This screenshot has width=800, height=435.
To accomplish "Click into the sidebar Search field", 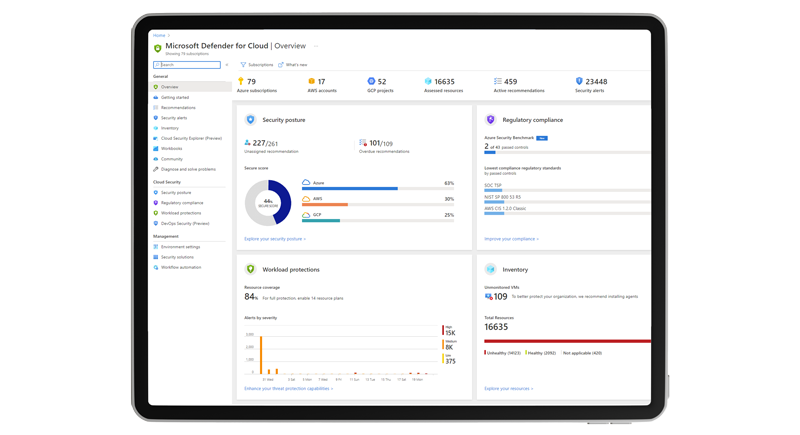I will (187, 65).
